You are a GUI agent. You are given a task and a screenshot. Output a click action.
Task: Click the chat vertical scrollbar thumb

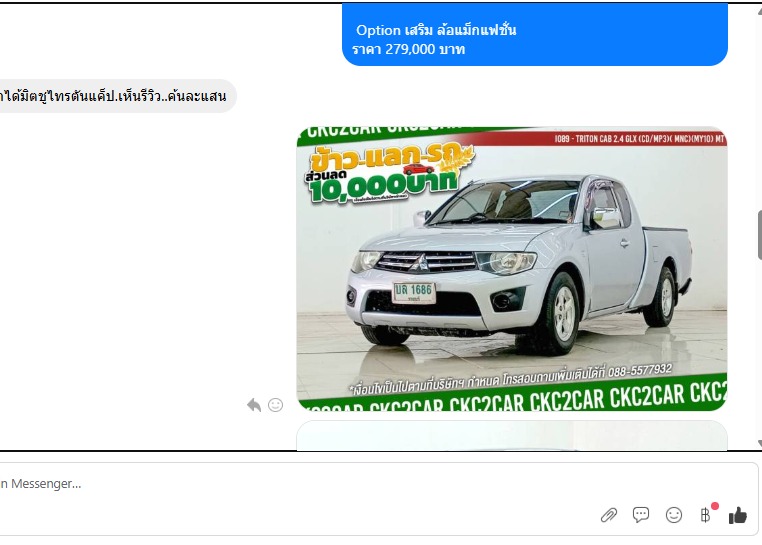click(x=760, y=235)
